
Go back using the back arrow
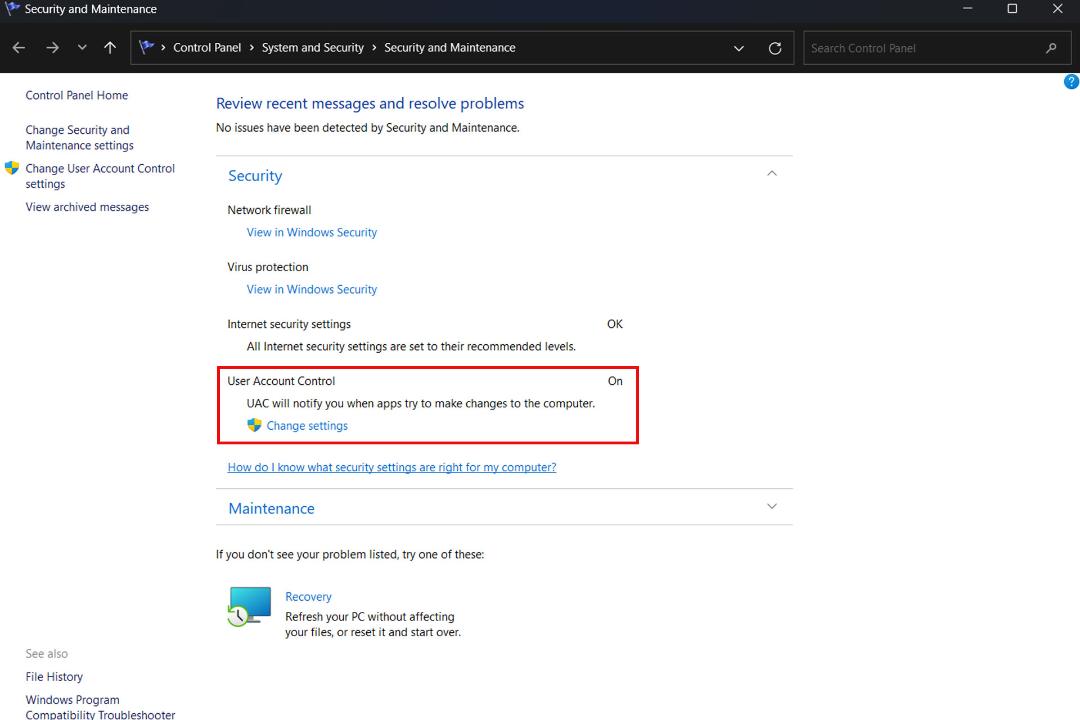tap(19, 48)
